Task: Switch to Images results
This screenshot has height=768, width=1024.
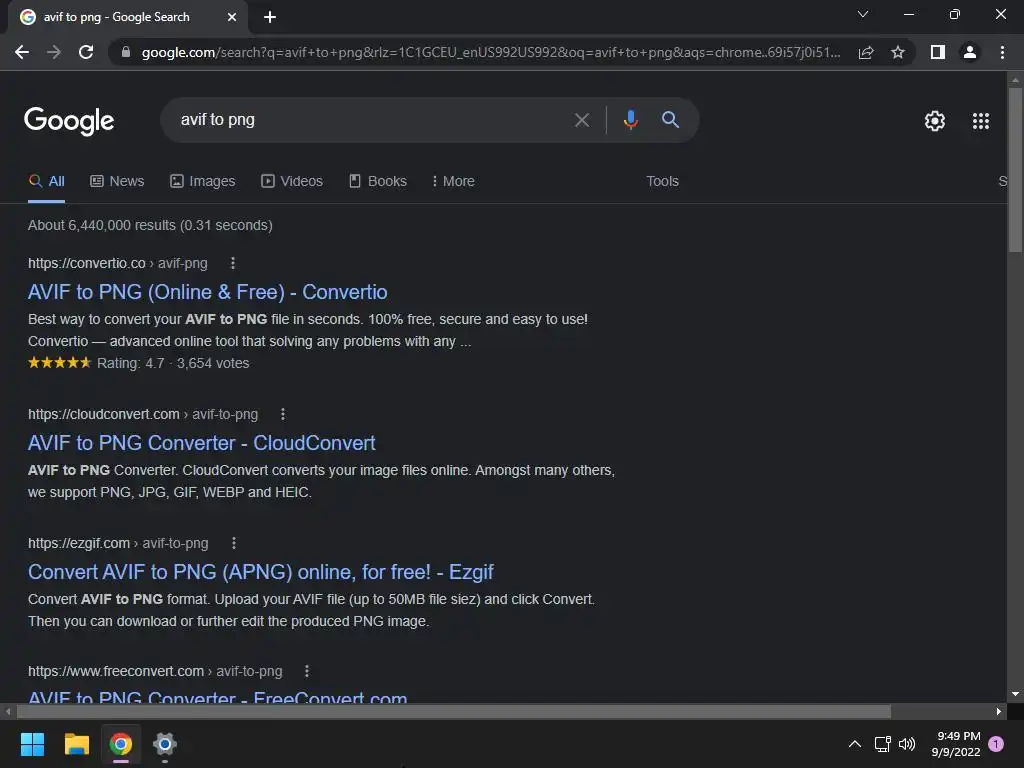Action: (x=202, y=182)
